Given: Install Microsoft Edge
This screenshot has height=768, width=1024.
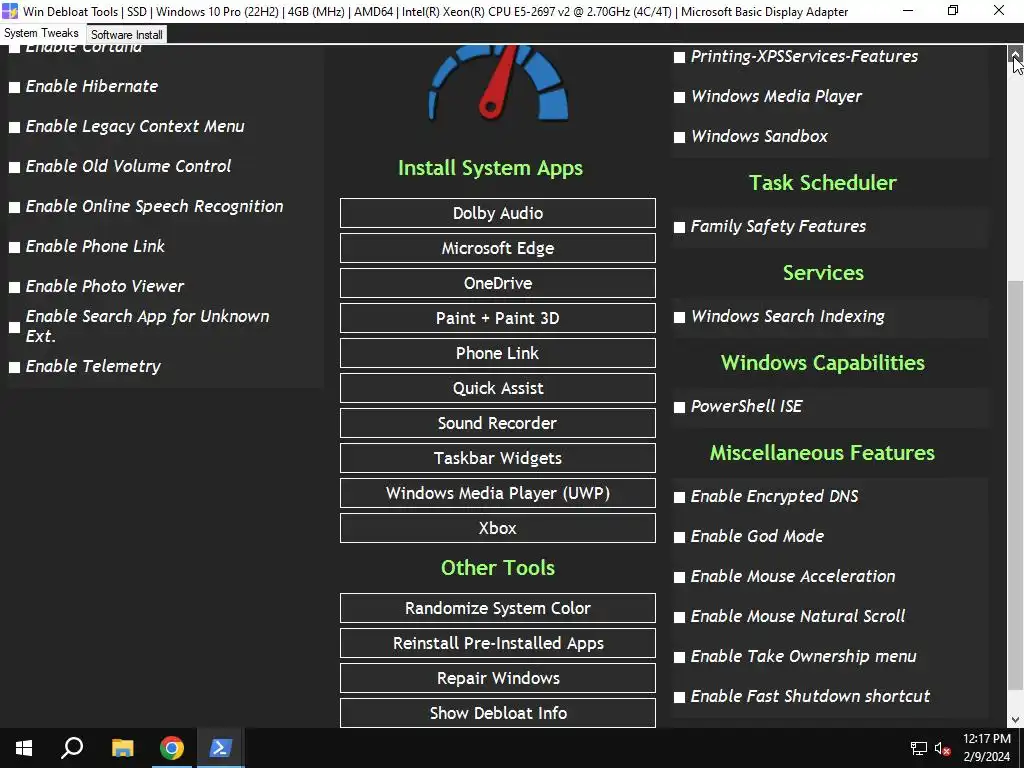Looking at the screenshot, I should pos(498,248).
